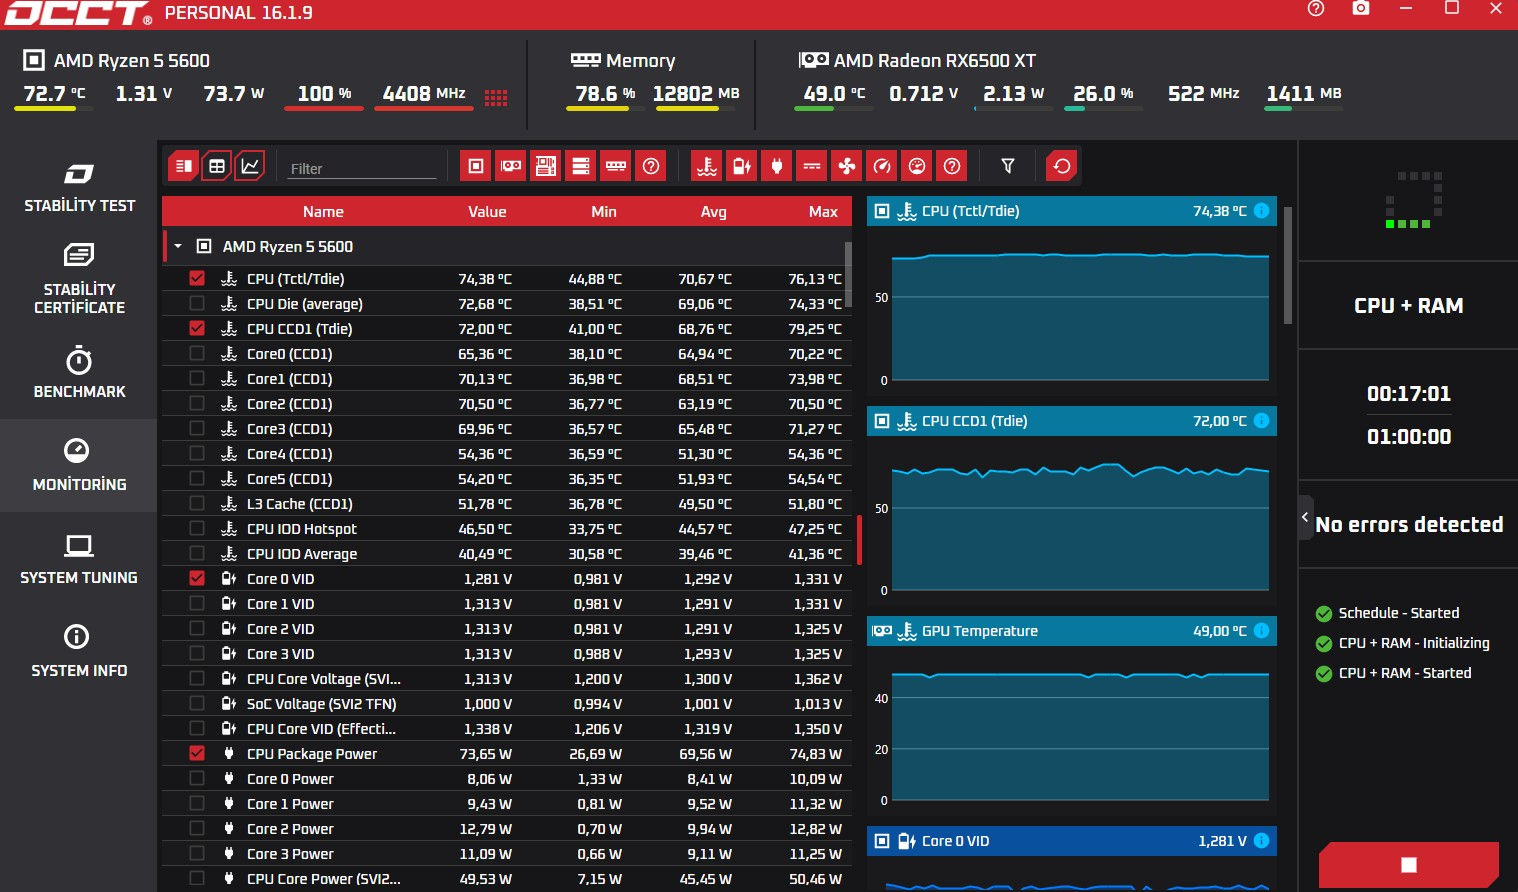
Task: Toggle the current sensor filter icon
Action: [812, 166]
